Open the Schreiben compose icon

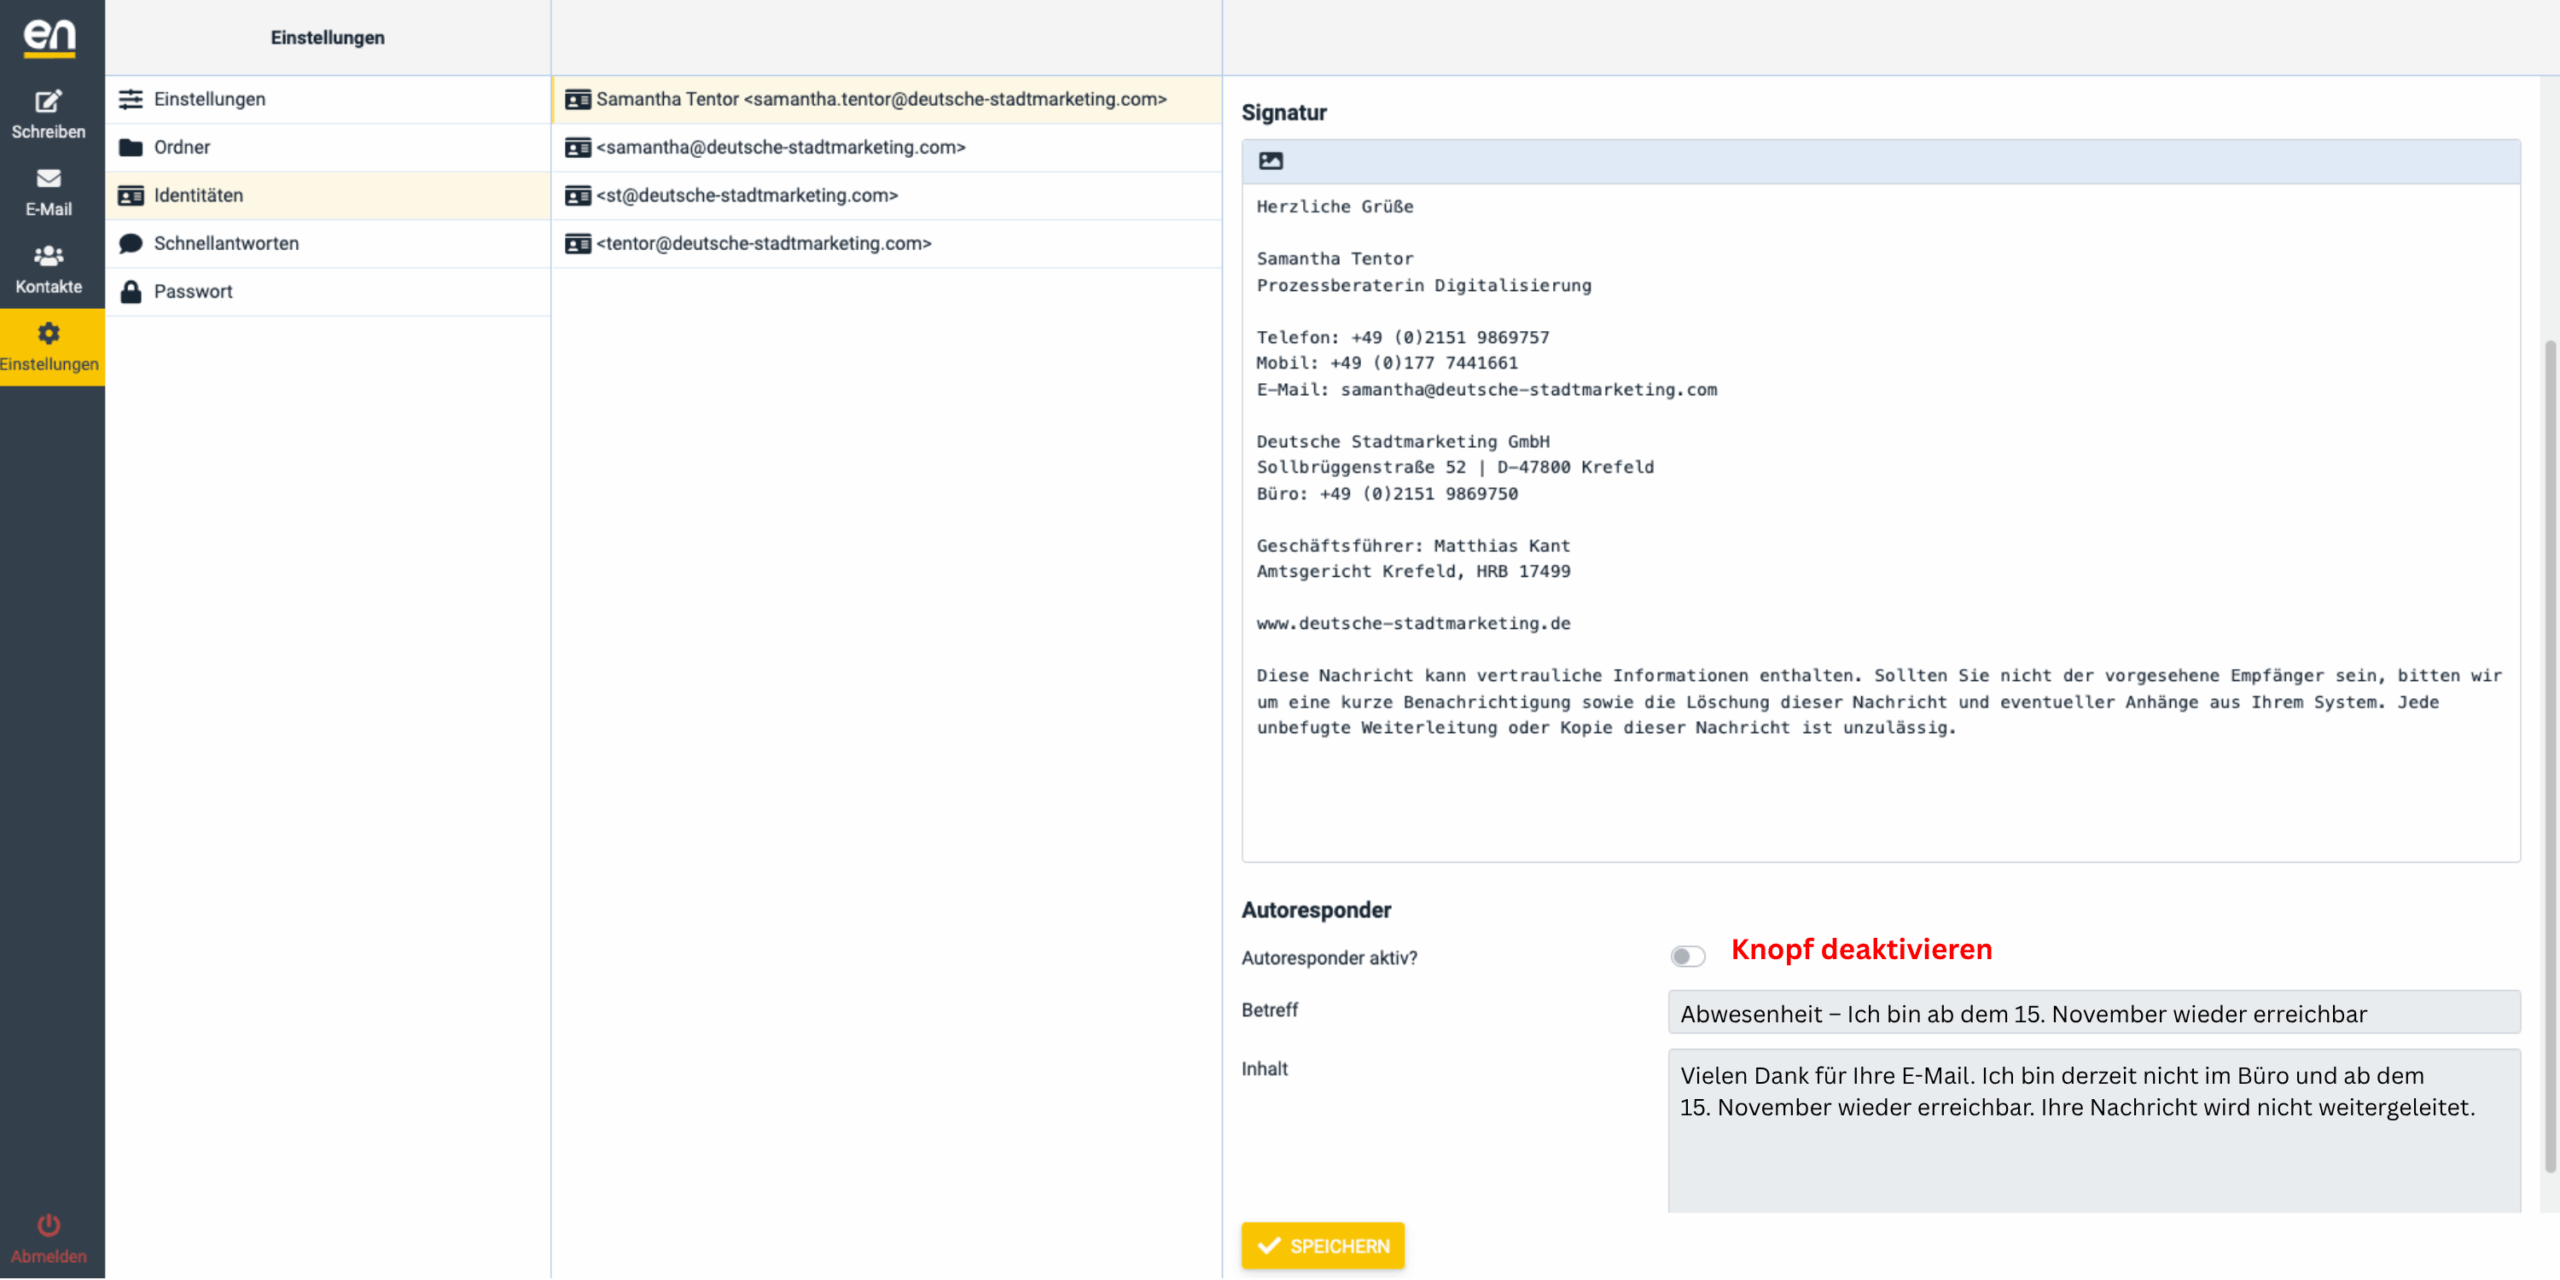pos(47,101)
